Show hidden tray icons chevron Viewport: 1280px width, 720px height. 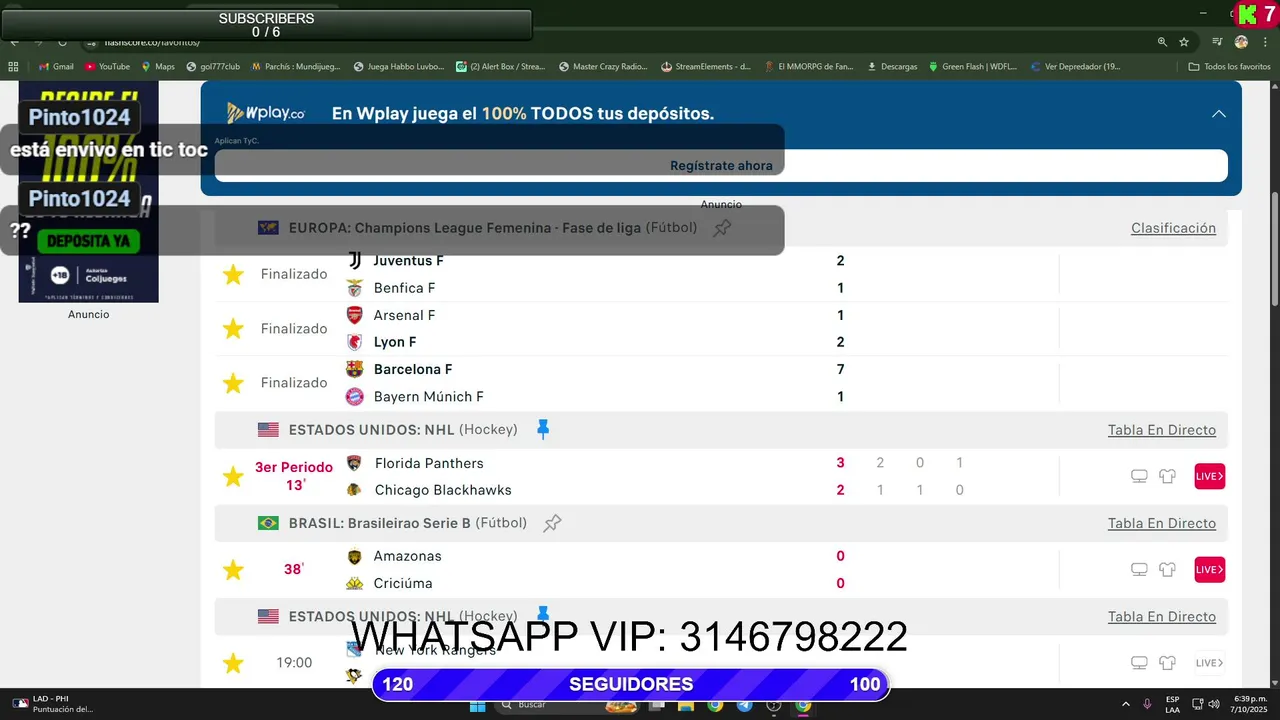1126,705
